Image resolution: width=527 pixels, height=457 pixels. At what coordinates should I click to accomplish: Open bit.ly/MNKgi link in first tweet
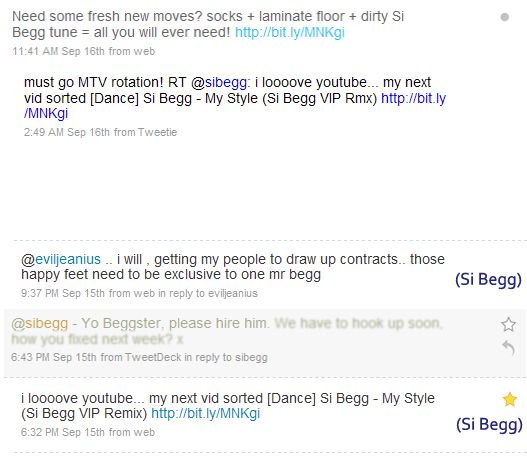[x=290, y=33]
